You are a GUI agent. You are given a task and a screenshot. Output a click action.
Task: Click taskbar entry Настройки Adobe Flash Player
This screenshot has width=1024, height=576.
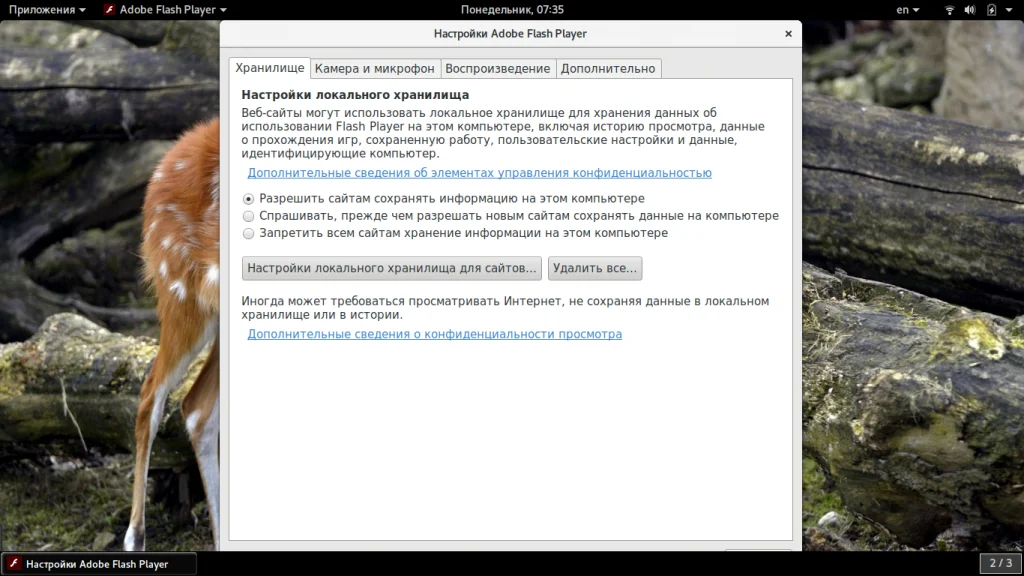pos(99,564)
